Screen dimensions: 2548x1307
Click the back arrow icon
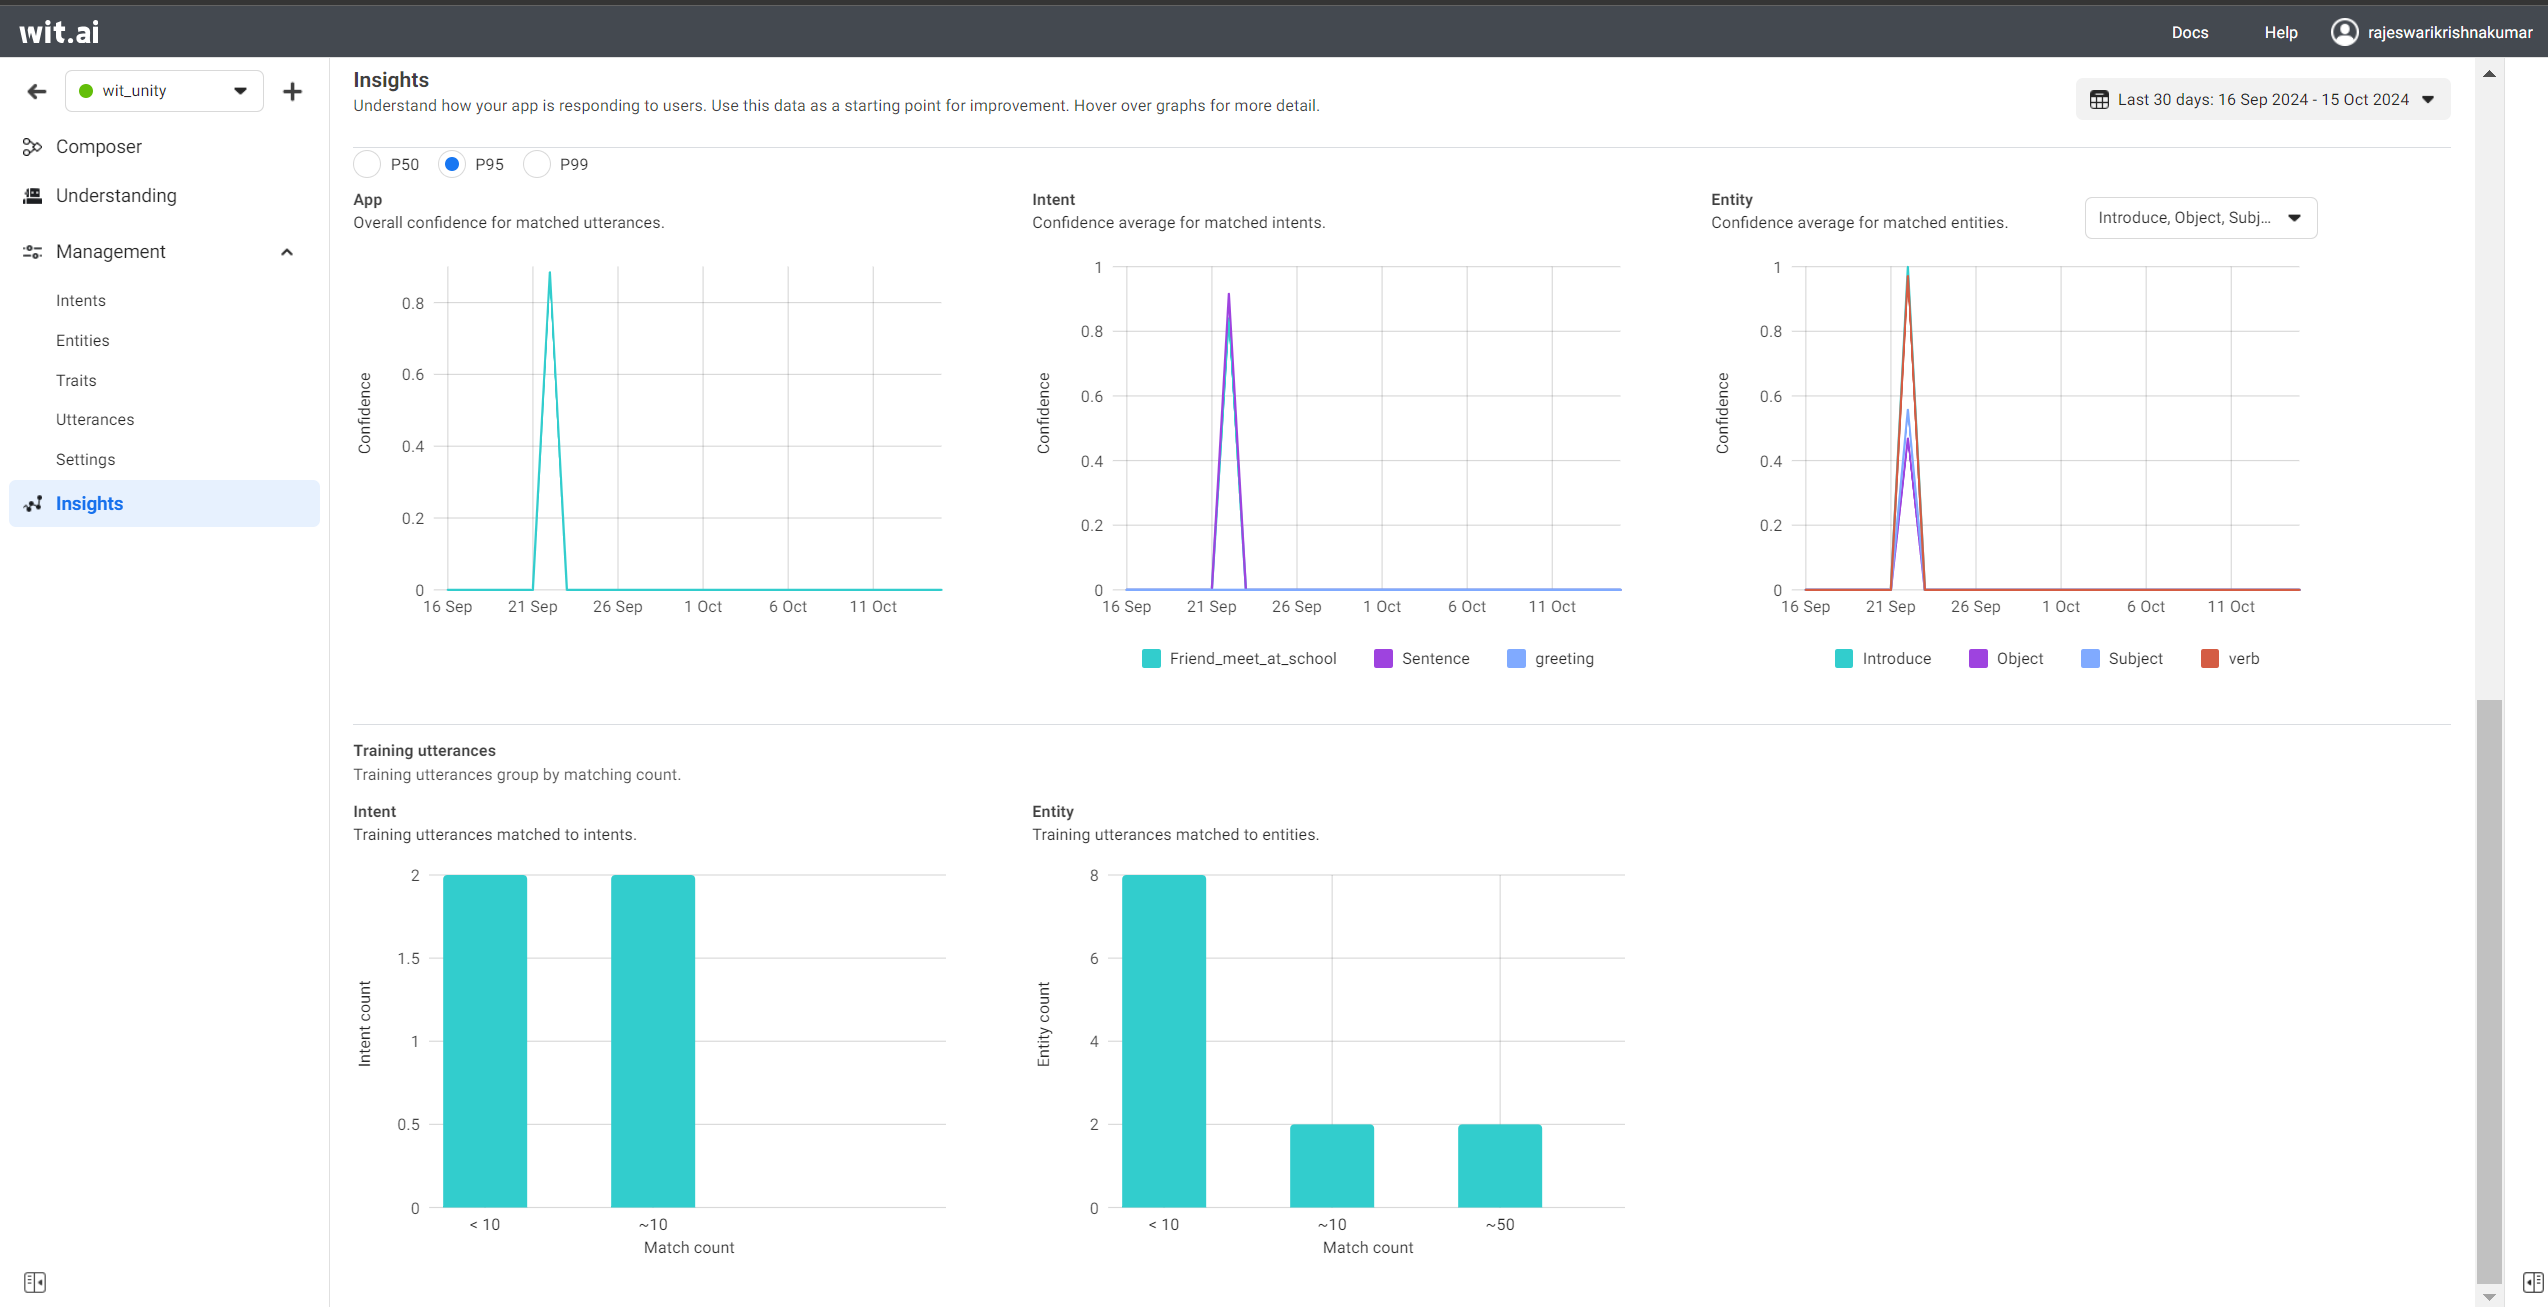[37, 92]
